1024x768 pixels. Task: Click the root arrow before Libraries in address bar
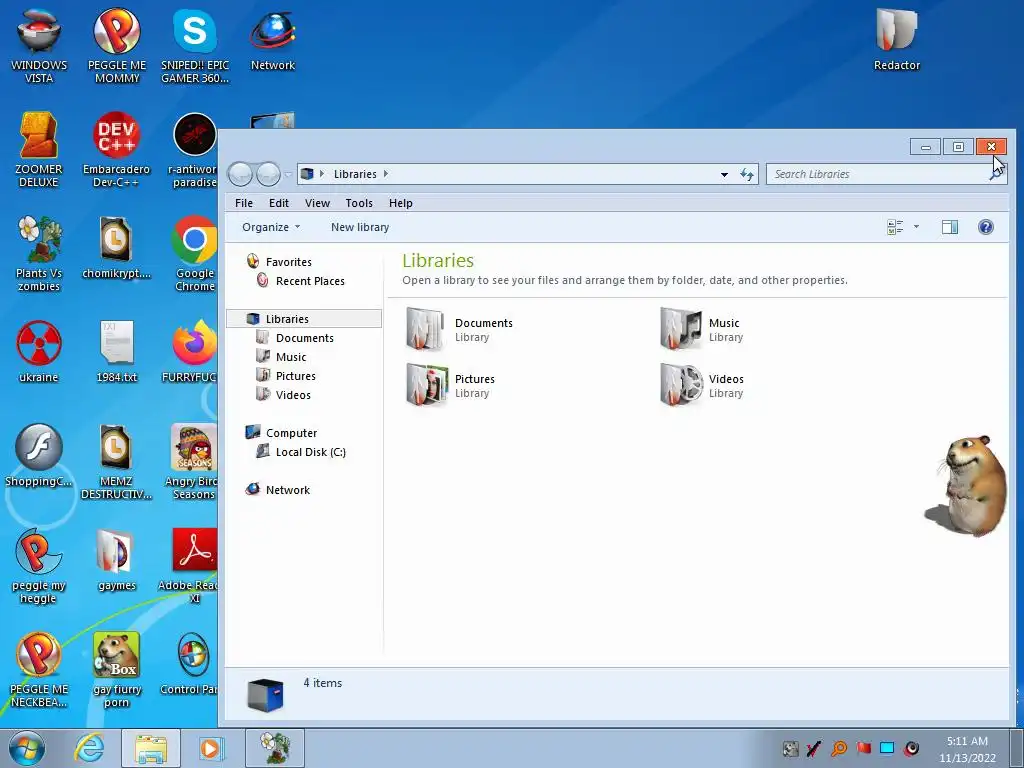point(321,174)
